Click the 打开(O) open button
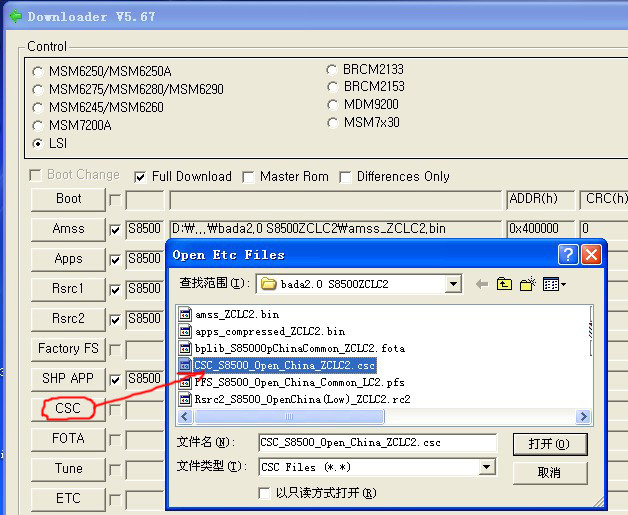The image size is (628, 515). click(x=550, y=444)
